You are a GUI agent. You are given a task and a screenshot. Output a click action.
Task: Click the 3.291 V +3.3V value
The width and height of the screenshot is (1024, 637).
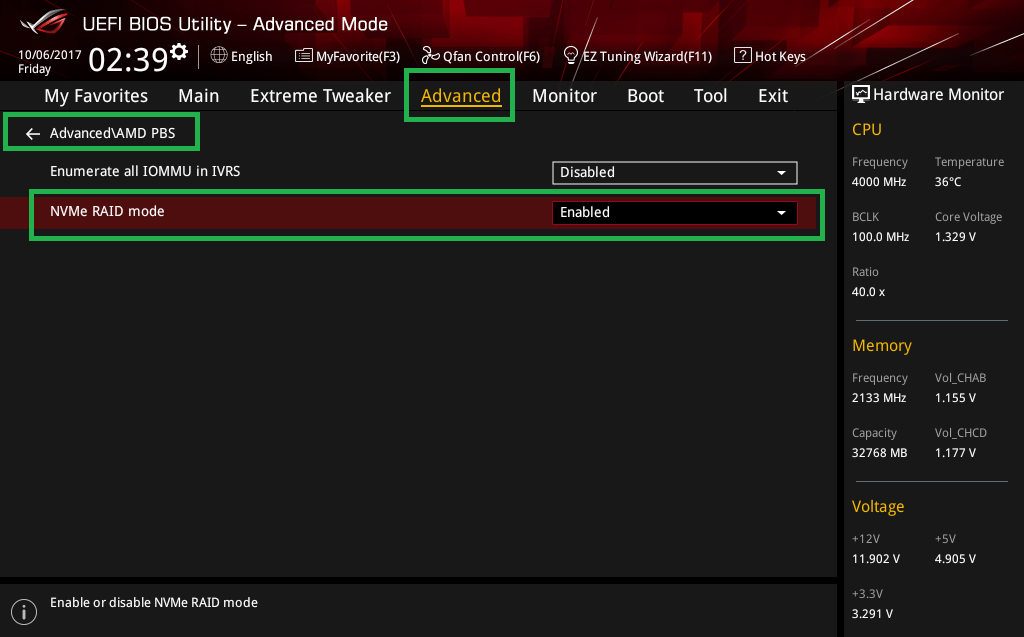click(872, 614)
